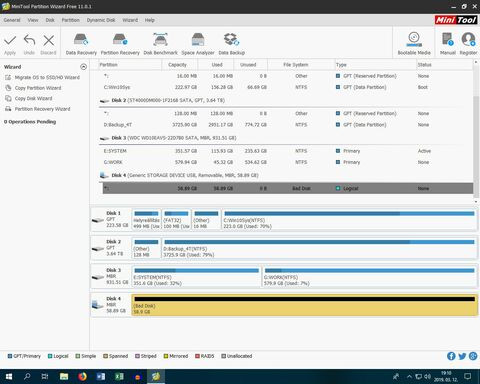Open Word from the taskbar
The height and width of the screenshot is (384, 480).
click(x=101, y=377)
